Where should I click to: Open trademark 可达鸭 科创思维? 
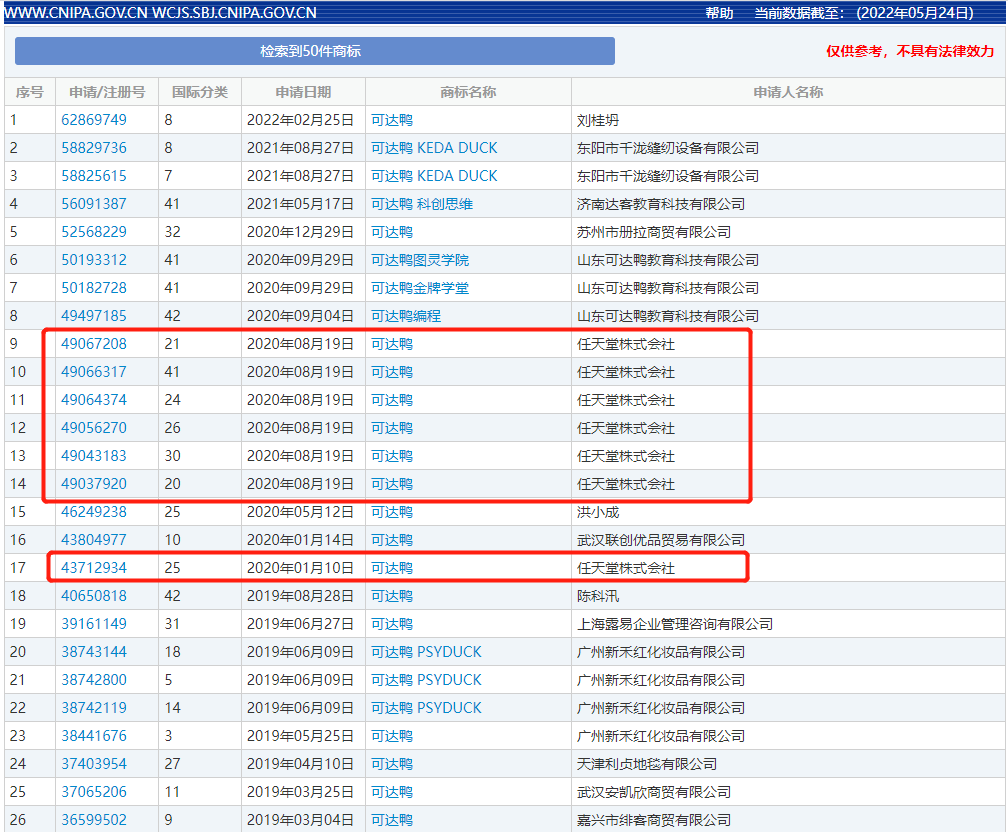(x=422, y=204)
